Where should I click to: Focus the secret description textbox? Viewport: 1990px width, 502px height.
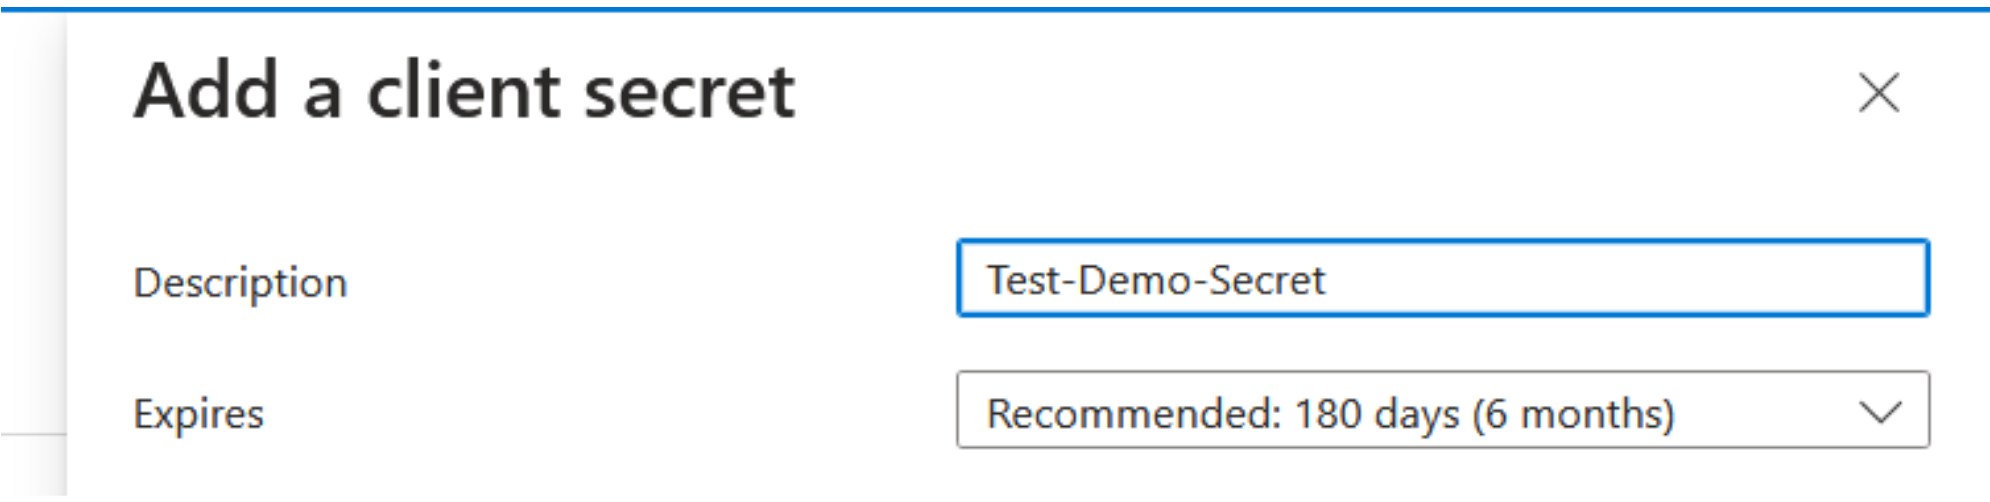(1442, 279)
